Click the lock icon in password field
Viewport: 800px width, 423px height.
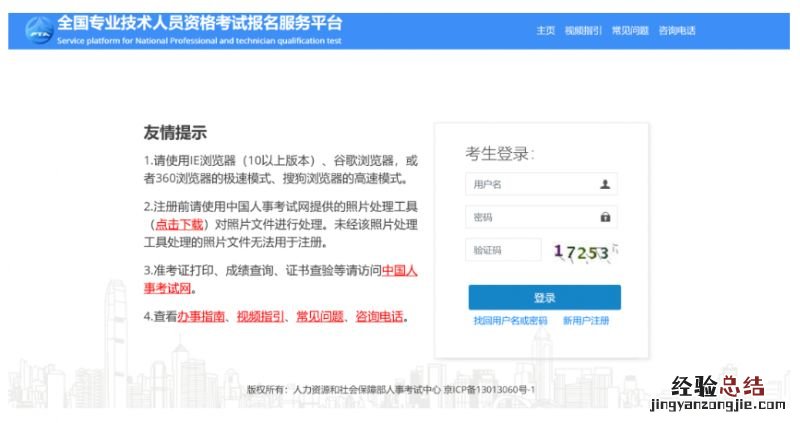coord(605,217)
